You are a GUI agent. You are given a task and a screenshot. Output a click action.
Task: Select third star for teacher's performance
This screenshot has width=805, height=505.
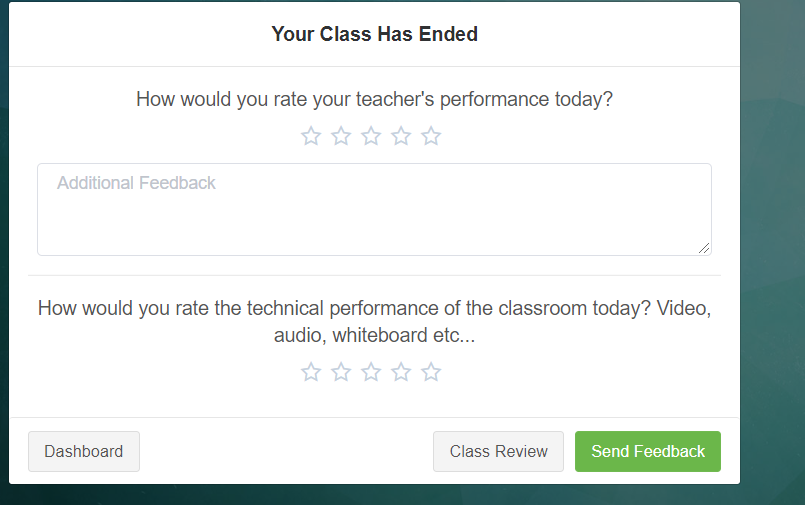pyautogui.click(x=371, y=137)
